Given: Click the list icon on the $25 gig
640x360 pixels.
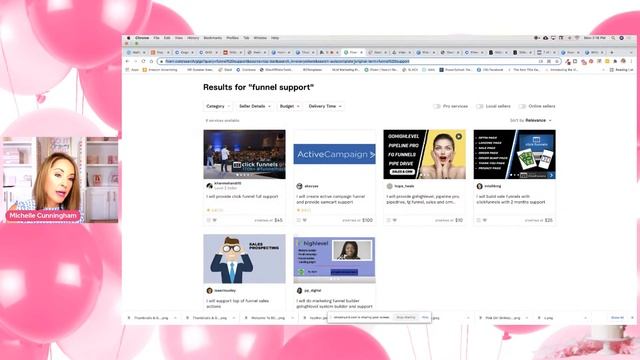Looking at the screenshot, I should [478, 220].
